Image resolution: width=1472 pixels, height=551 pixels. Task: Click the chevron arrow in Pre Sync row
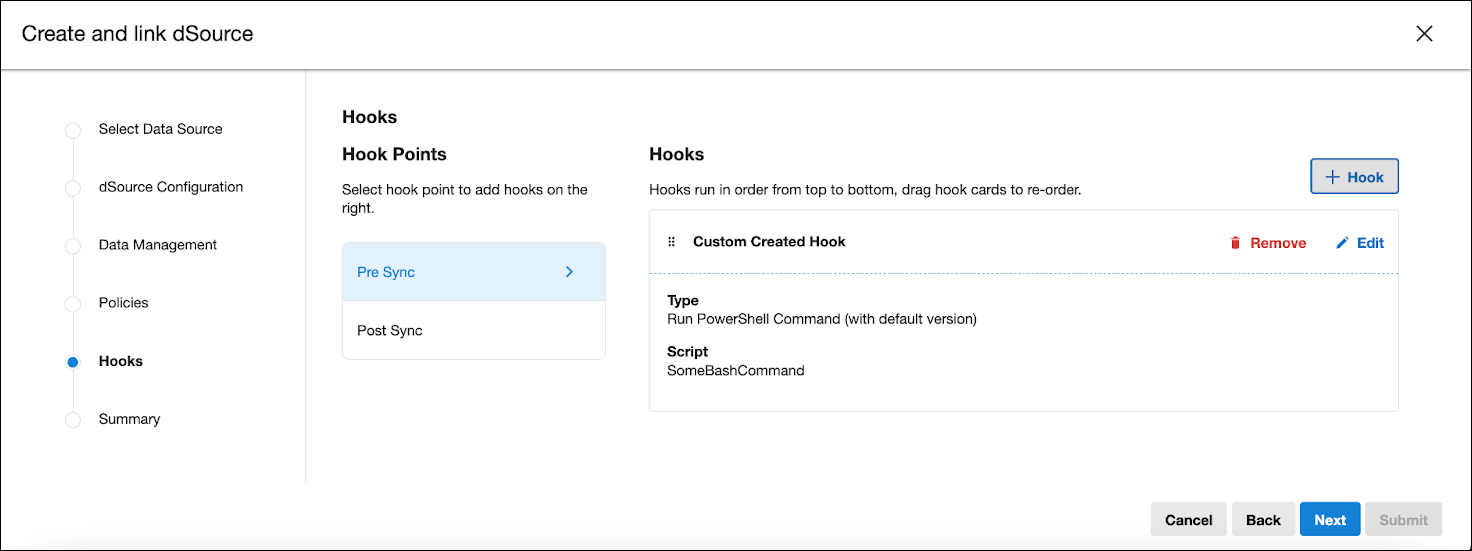[x=569, y=272]
